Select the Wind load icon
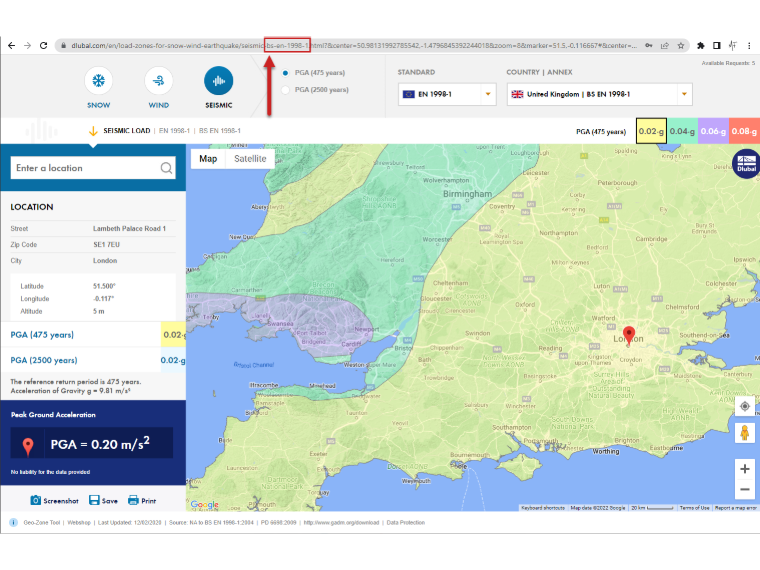Viewport: 760px width, 570px height. point(158,80)
